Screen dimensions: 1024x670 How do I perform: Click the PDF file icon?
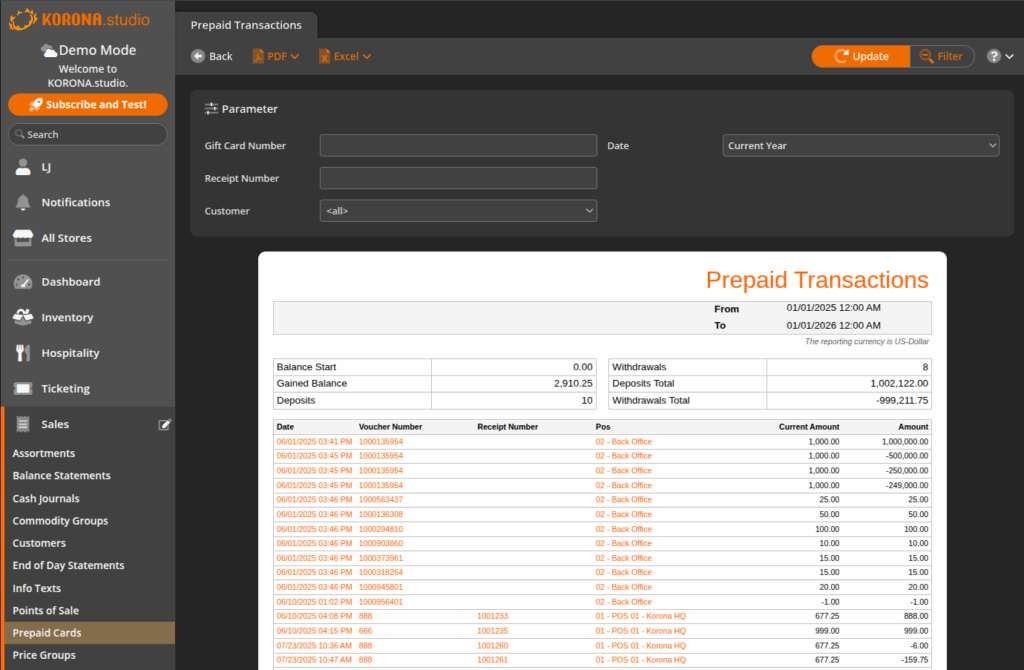click(x=258, y=56)
